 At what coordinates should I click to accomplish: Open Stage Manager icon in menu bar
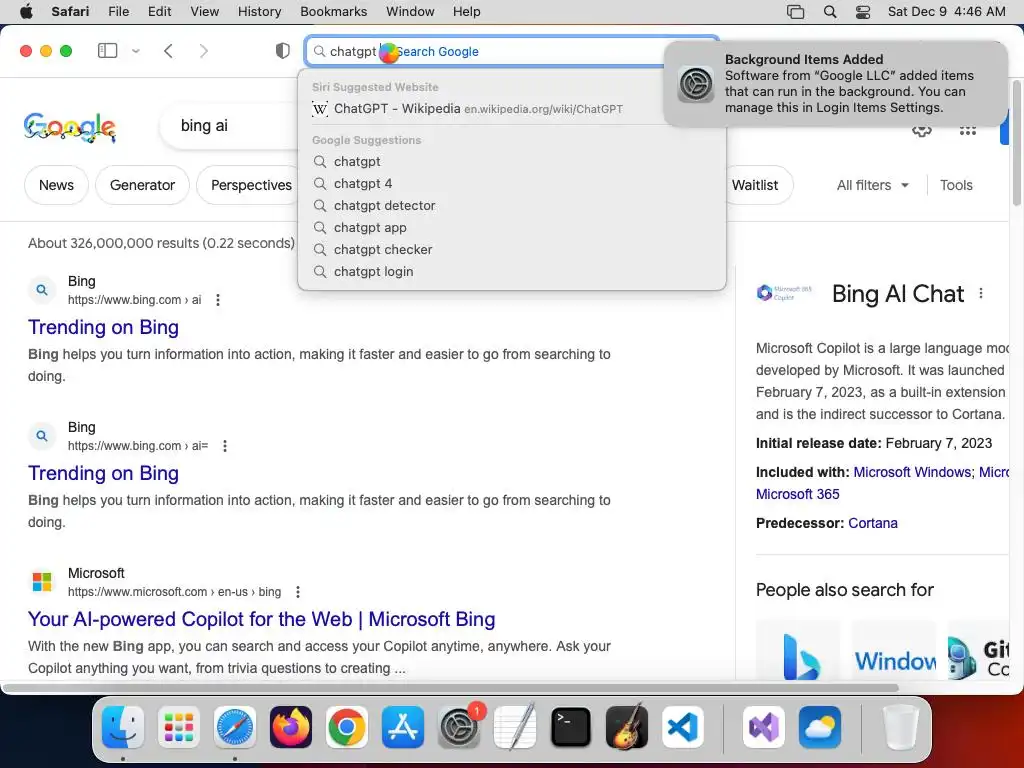point(795,12)
